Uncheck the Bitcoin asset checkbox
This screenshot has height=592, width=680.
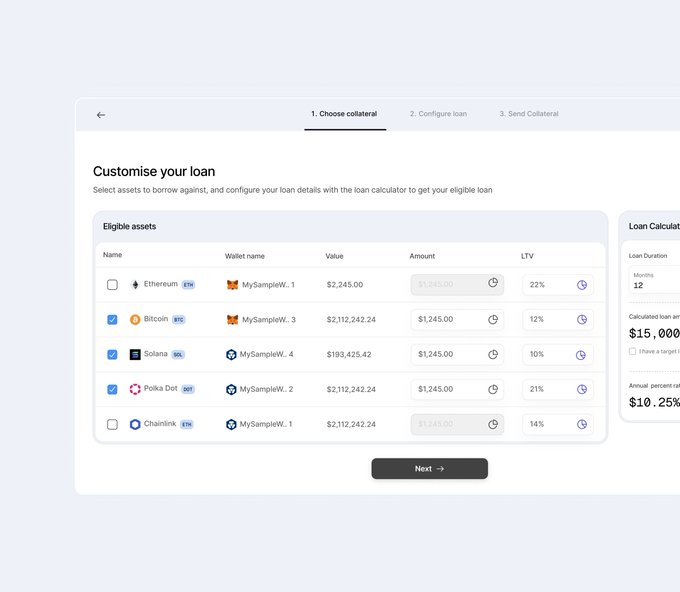[112, 320]
